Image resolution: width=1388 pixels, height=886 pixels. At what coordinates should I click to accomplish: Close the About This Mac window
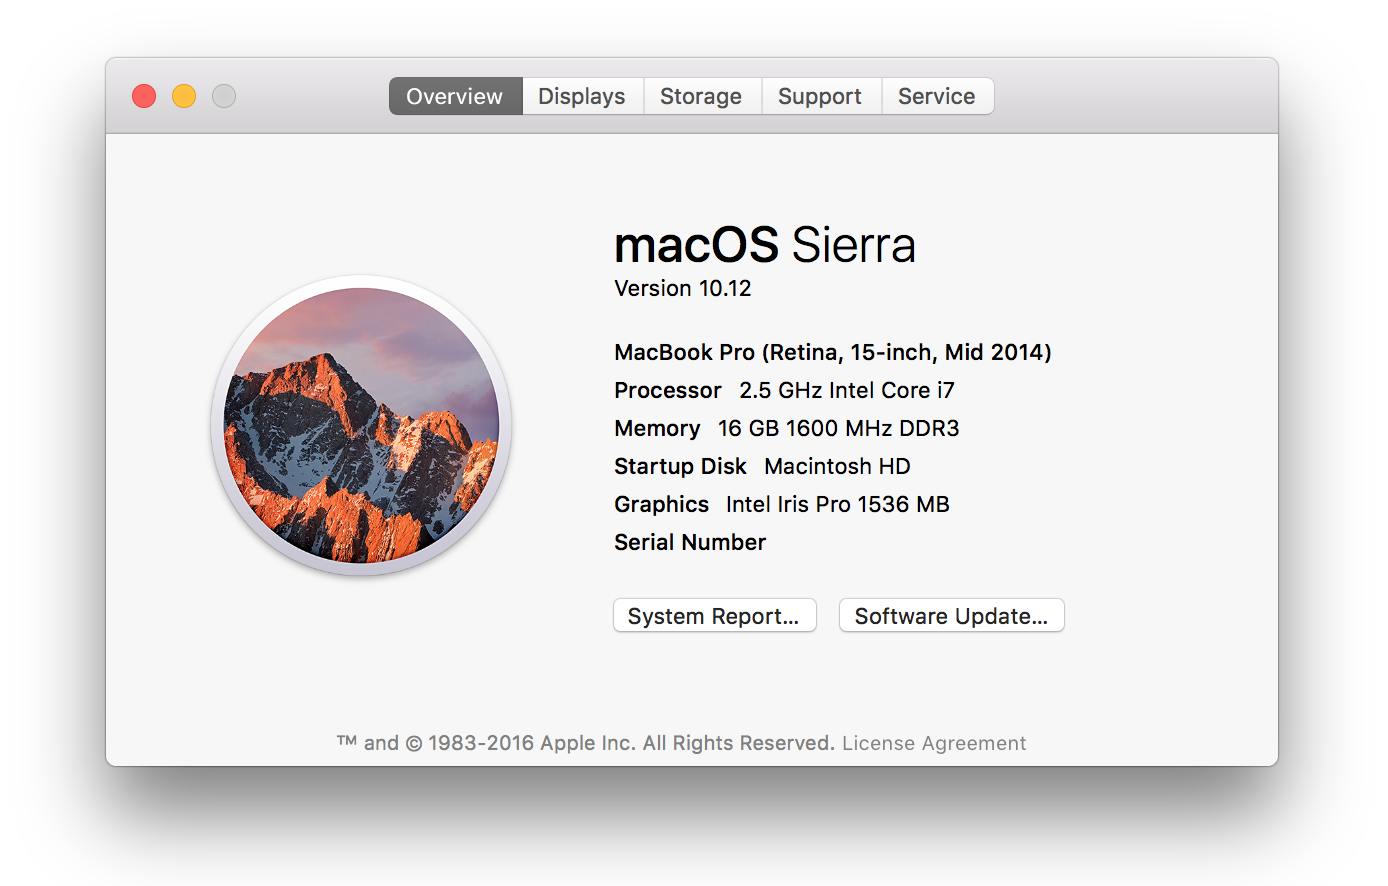click(144, 96)
